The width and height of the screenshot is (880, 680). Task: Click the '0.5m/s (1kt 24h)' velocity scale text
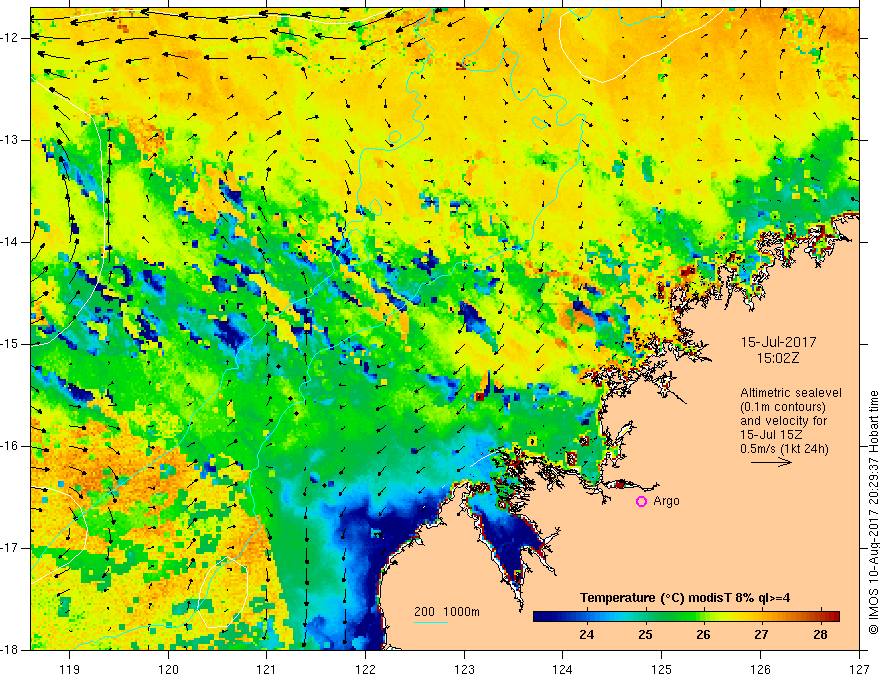784,449
